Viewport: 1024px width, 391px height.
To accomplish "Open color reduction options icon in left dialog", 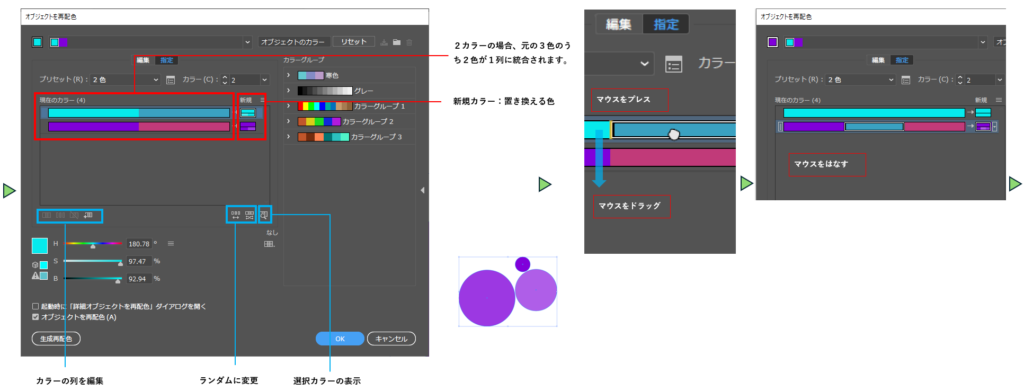I will click(170, 80).
